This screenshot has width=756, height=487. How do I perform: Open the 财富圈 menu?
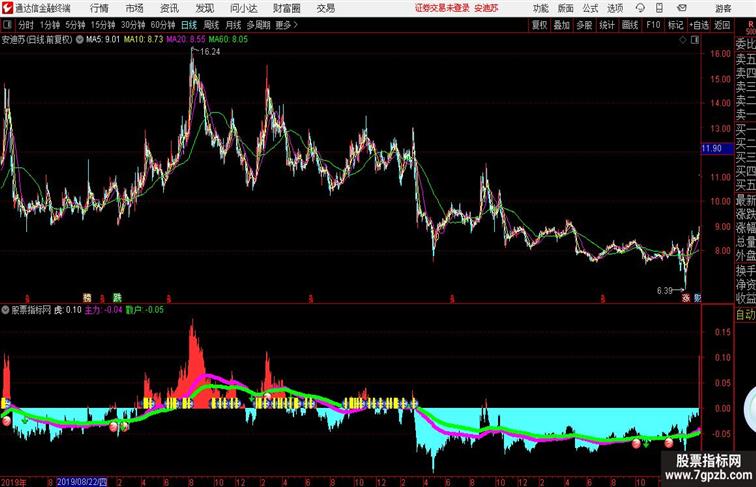tap(286, 8)
